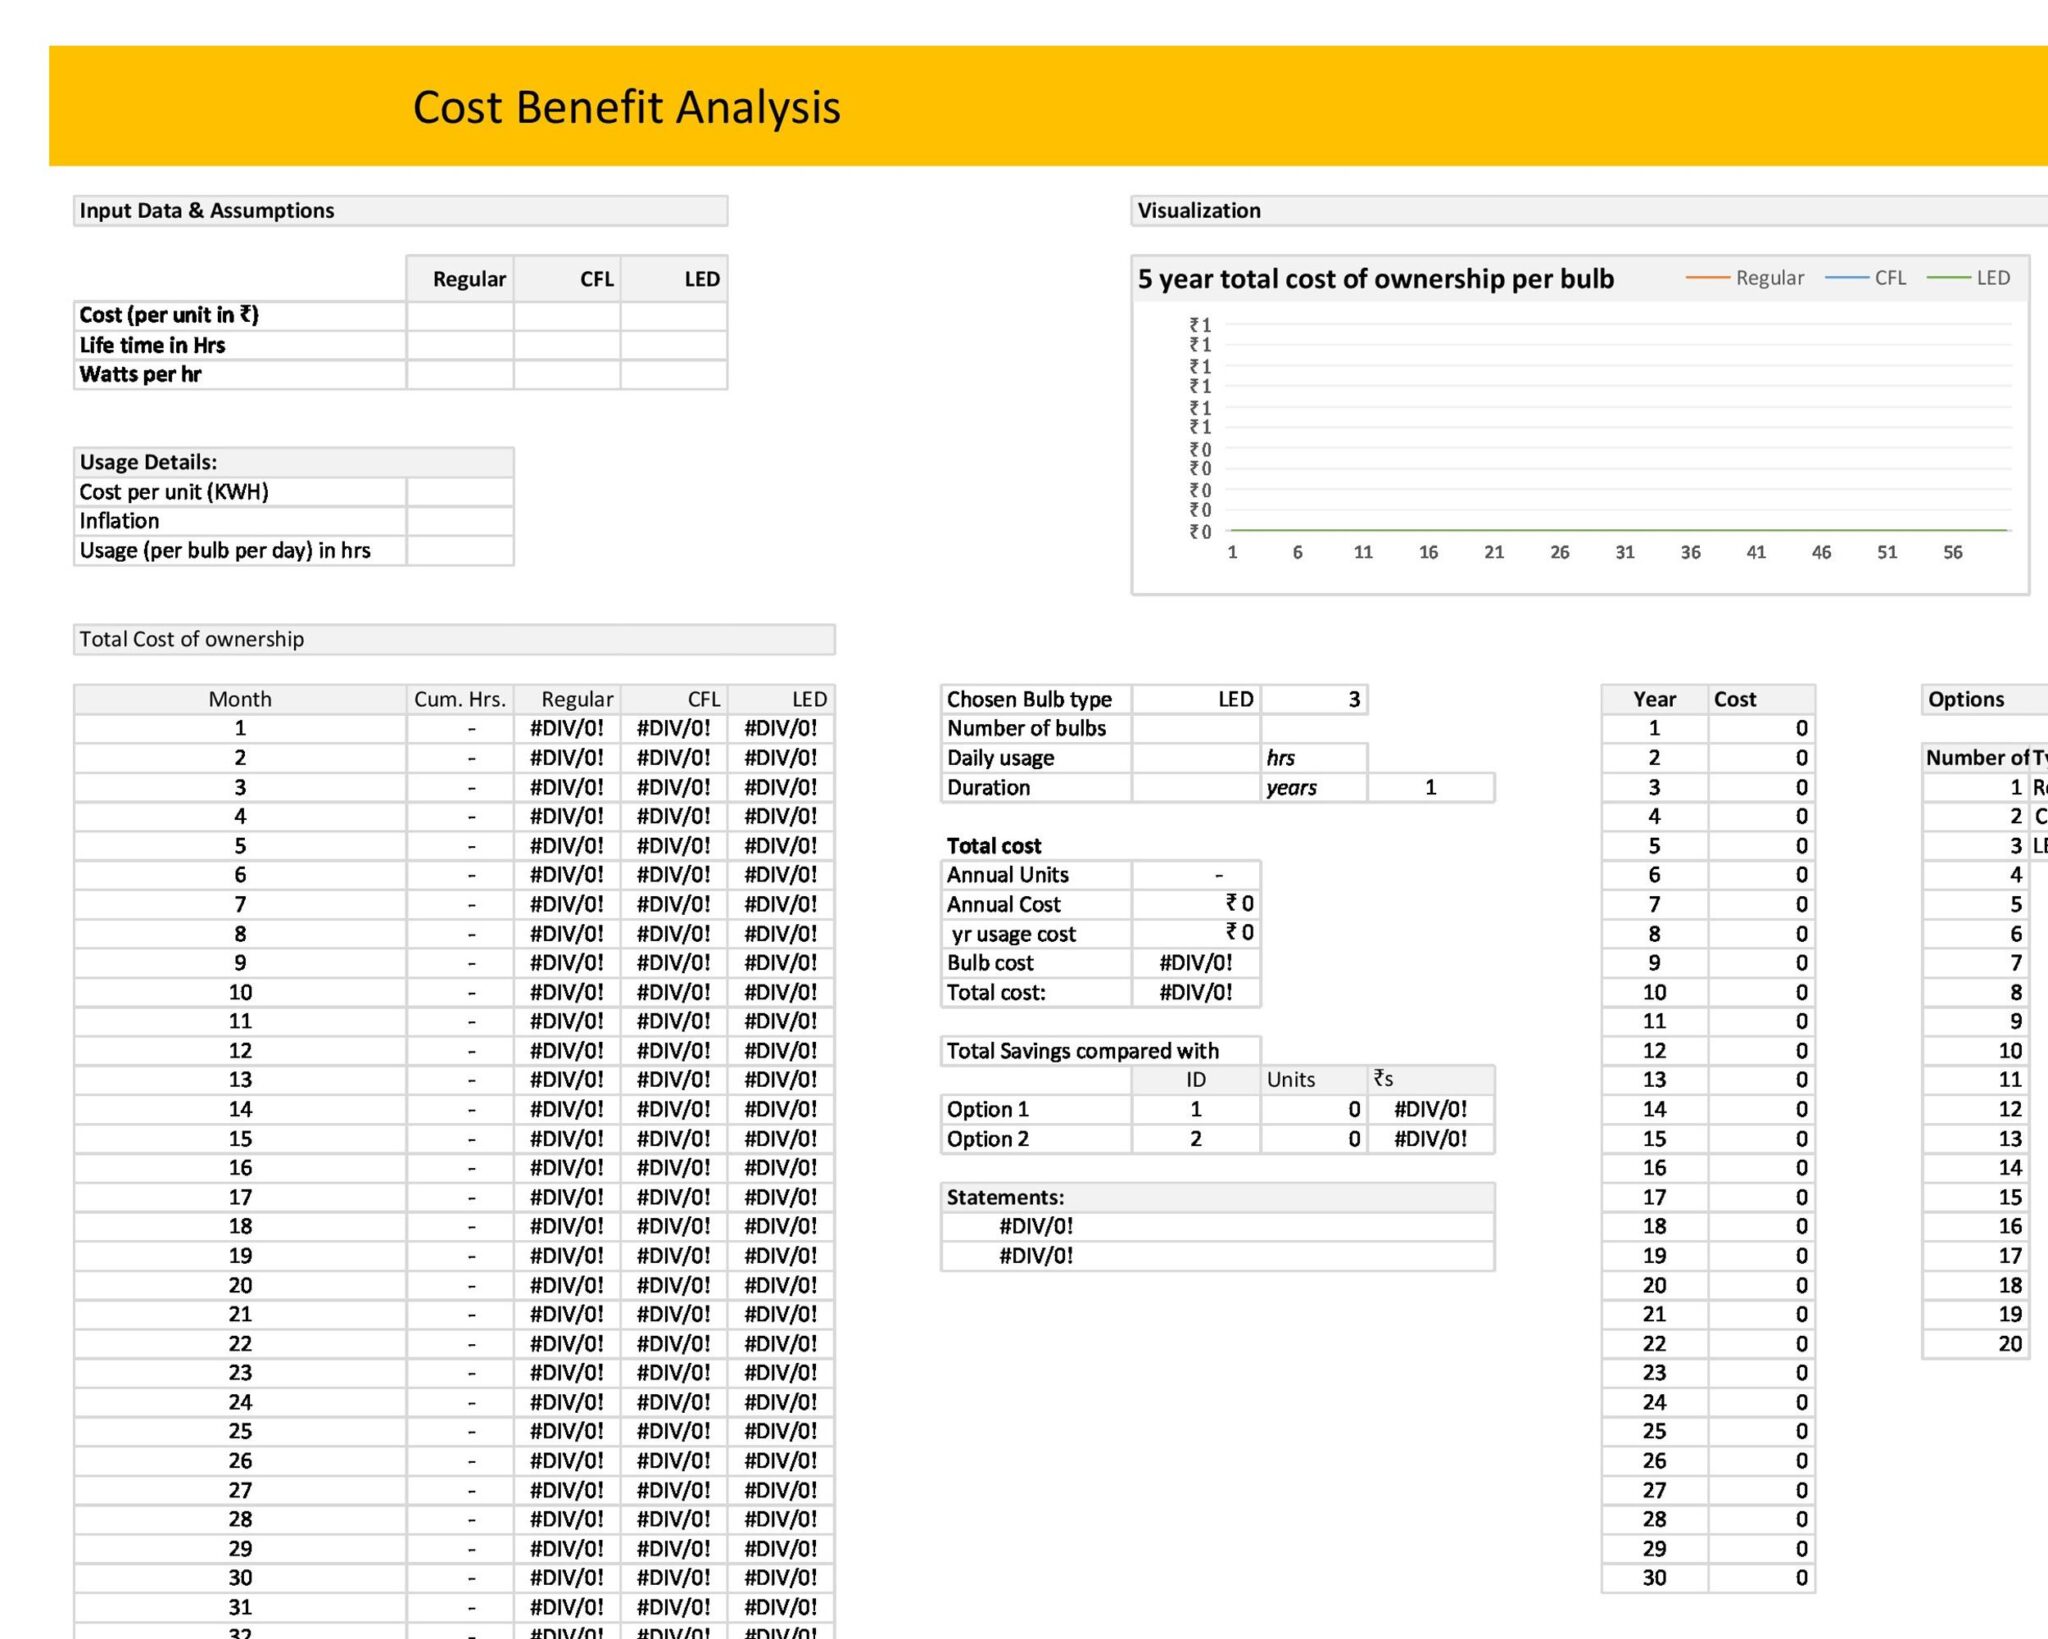The image size is (2048, 1639).
Task: Select the LED cell for Life time in Hrs
Action: 674,345
